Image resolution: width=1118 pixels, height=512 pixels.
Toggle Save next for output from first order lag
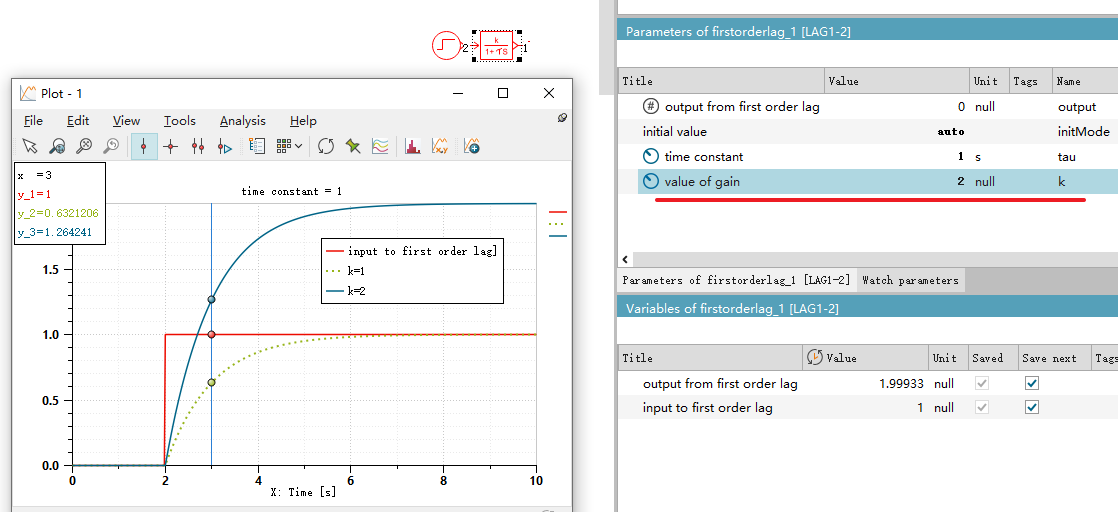click(1032, 383)
